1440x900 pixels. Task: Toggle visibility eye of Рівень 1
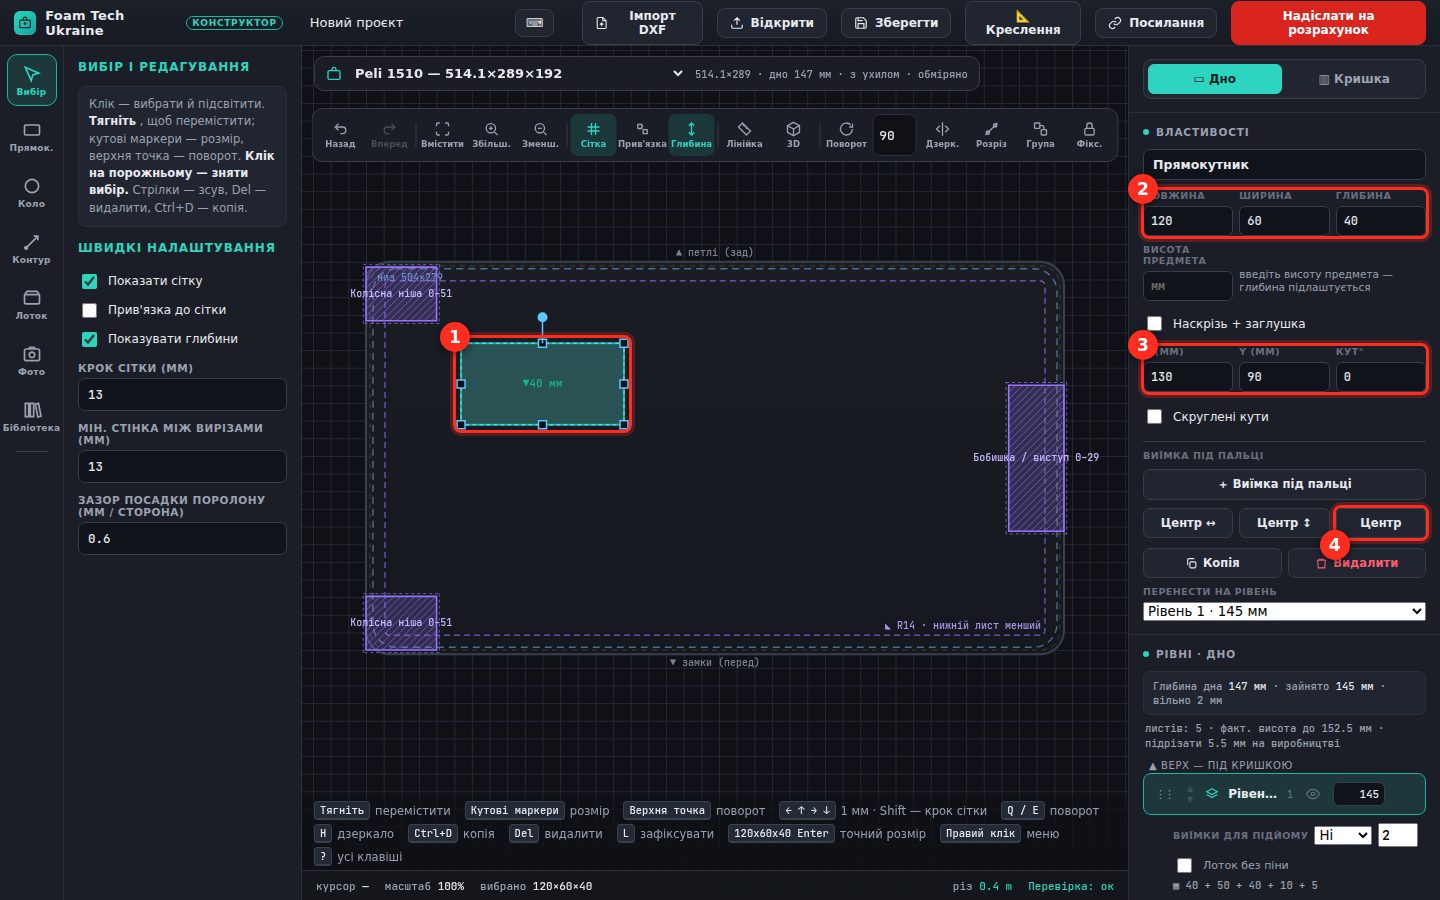click(x=1313, y=794)
